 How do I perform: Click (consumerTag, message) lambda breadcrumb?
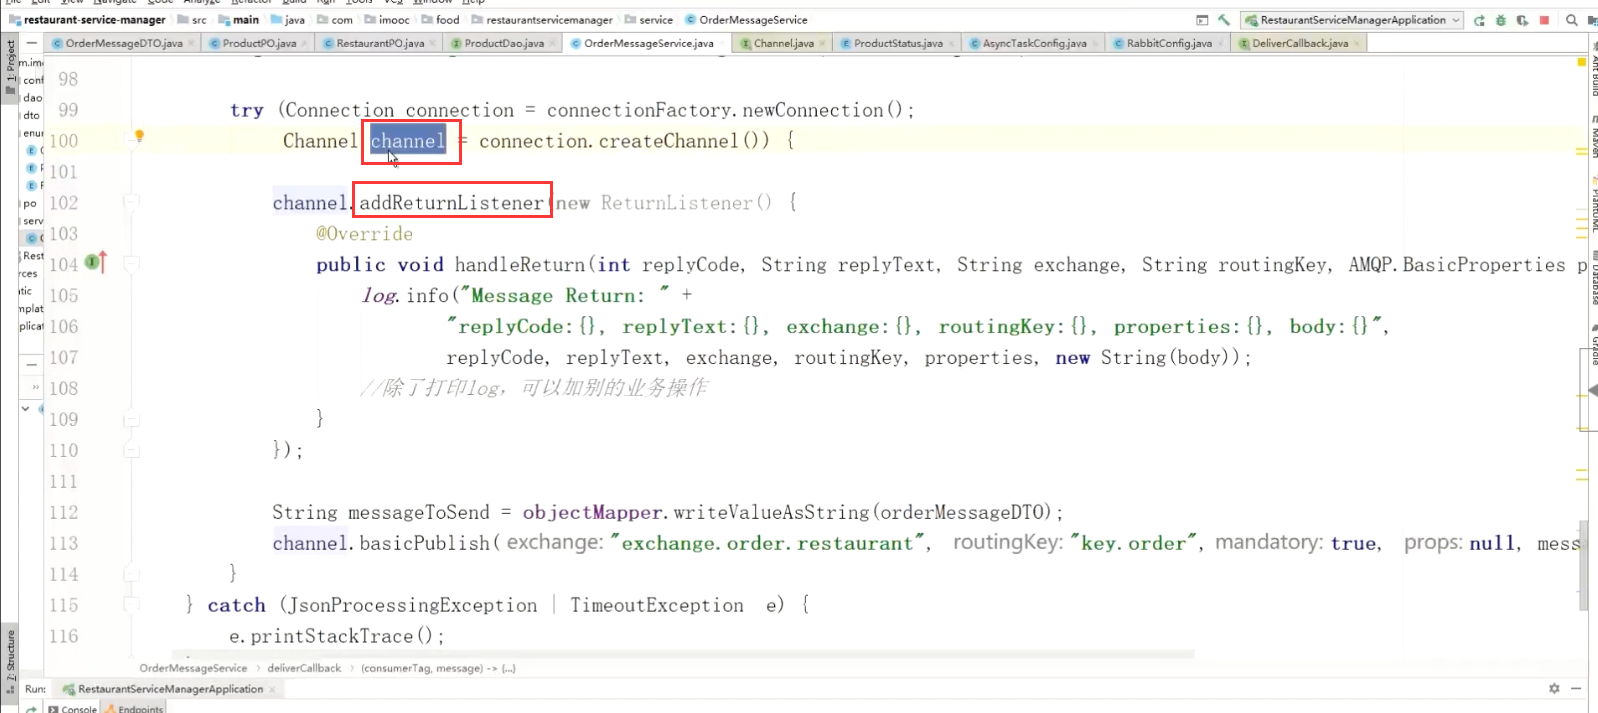[x=438, y=668]
